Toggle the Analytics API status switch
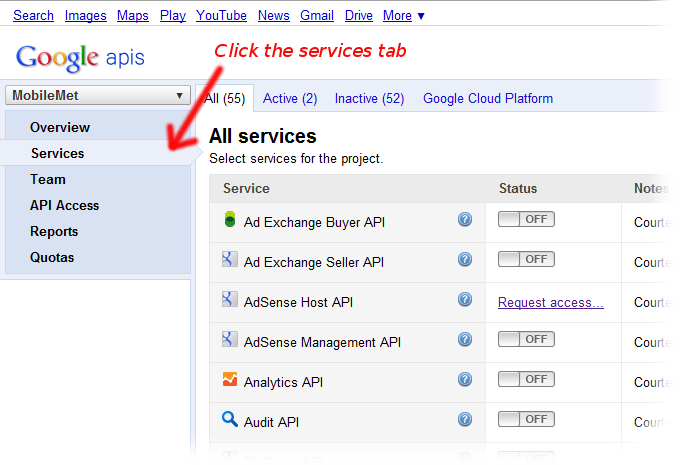Screen dimensions: 692x465 click(x=526, y=380)
